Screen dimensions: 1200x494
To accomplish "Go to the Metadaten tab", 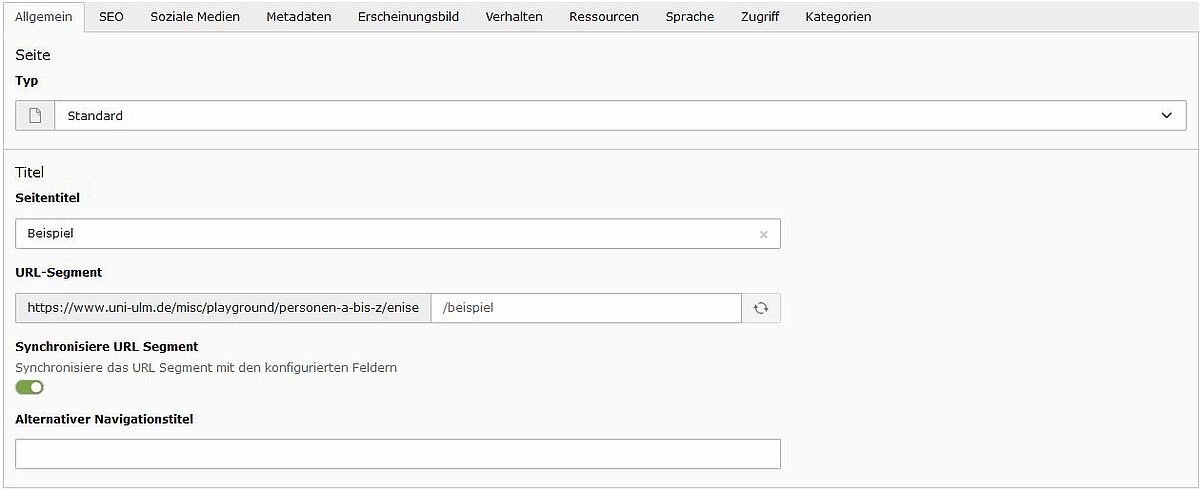I will click(x=299, y=17).
